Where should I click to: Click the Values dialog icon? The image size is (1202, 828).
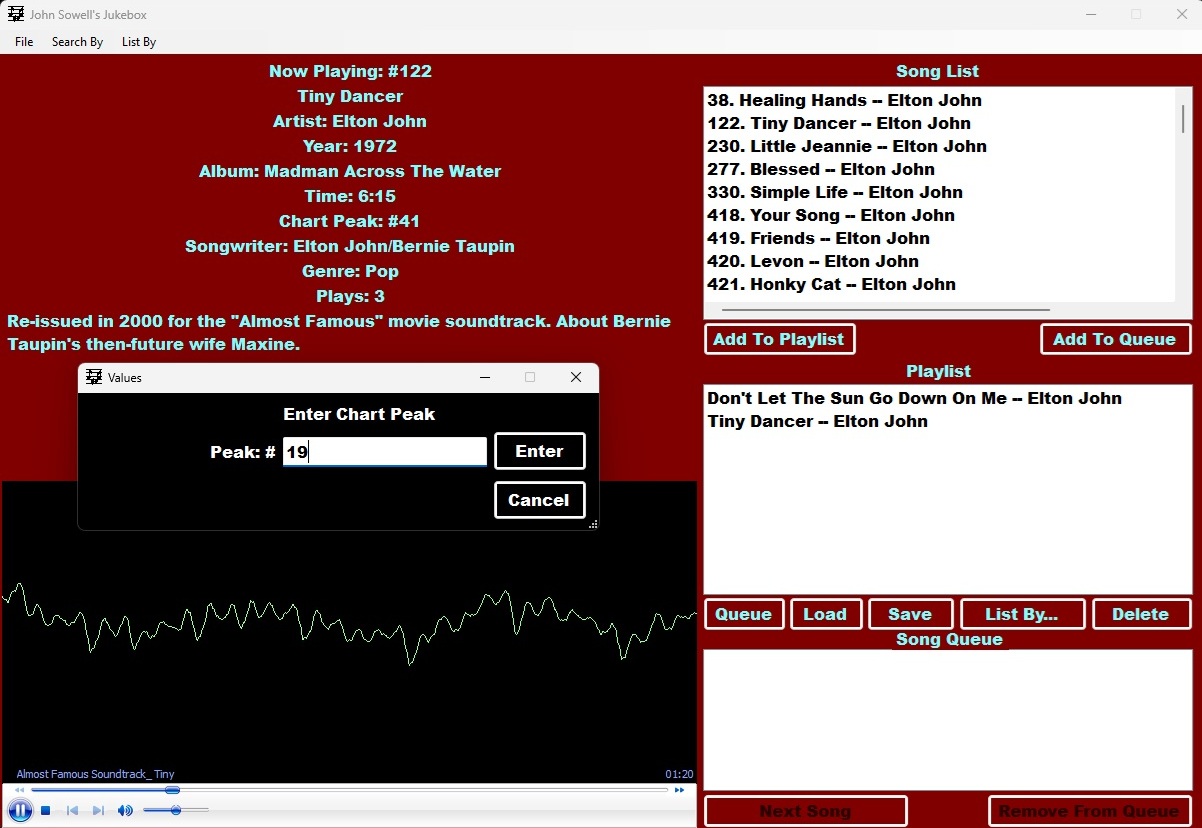[x=94, y=377]
